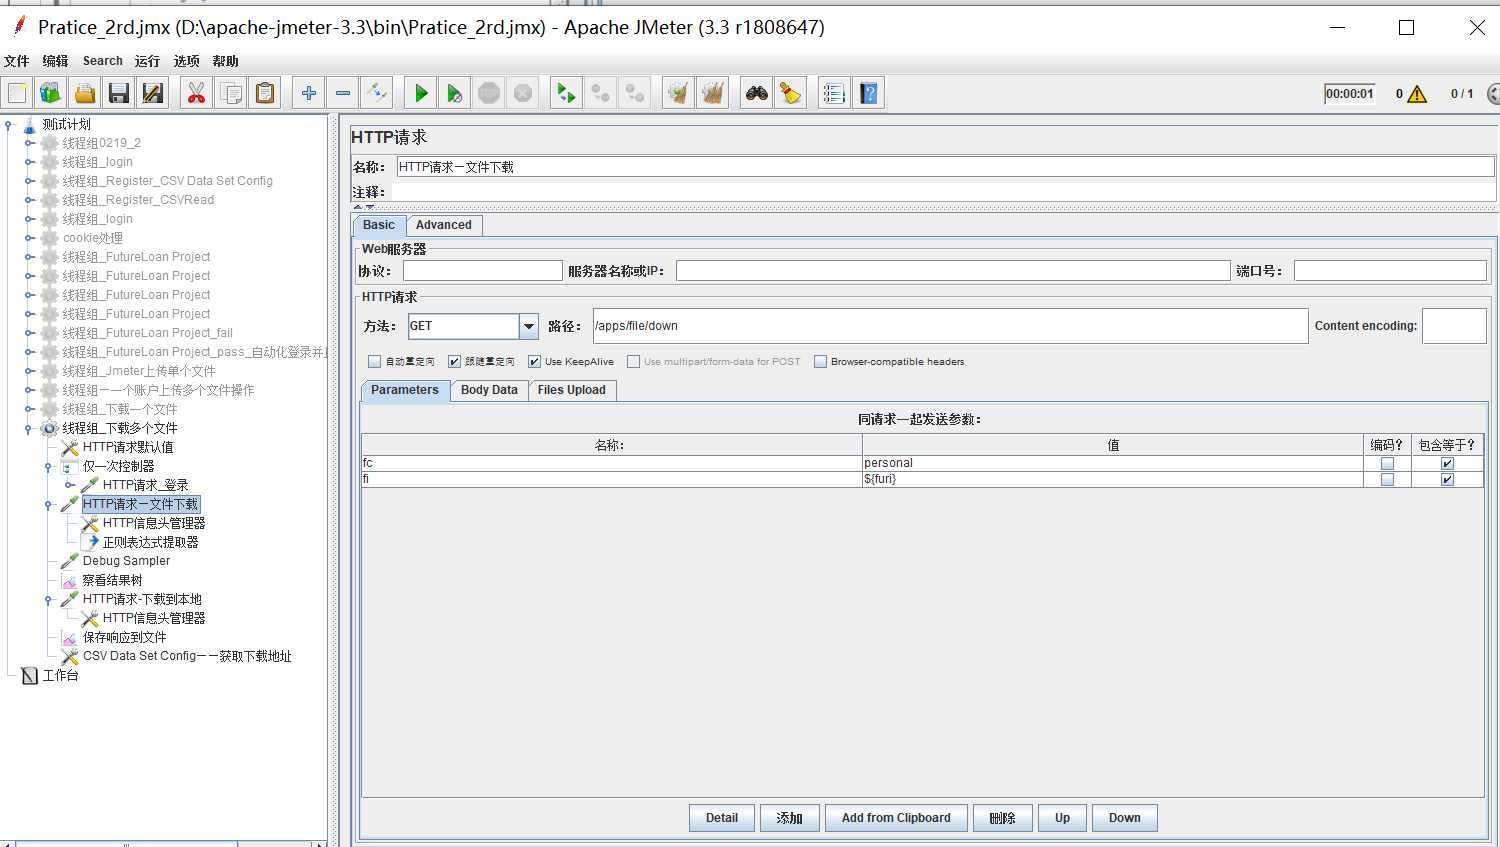Screen dimensions: 1500x847
Task: Untick 包含等于? in the fi row
Action: pyautogui.click(x=1447, y=479)
